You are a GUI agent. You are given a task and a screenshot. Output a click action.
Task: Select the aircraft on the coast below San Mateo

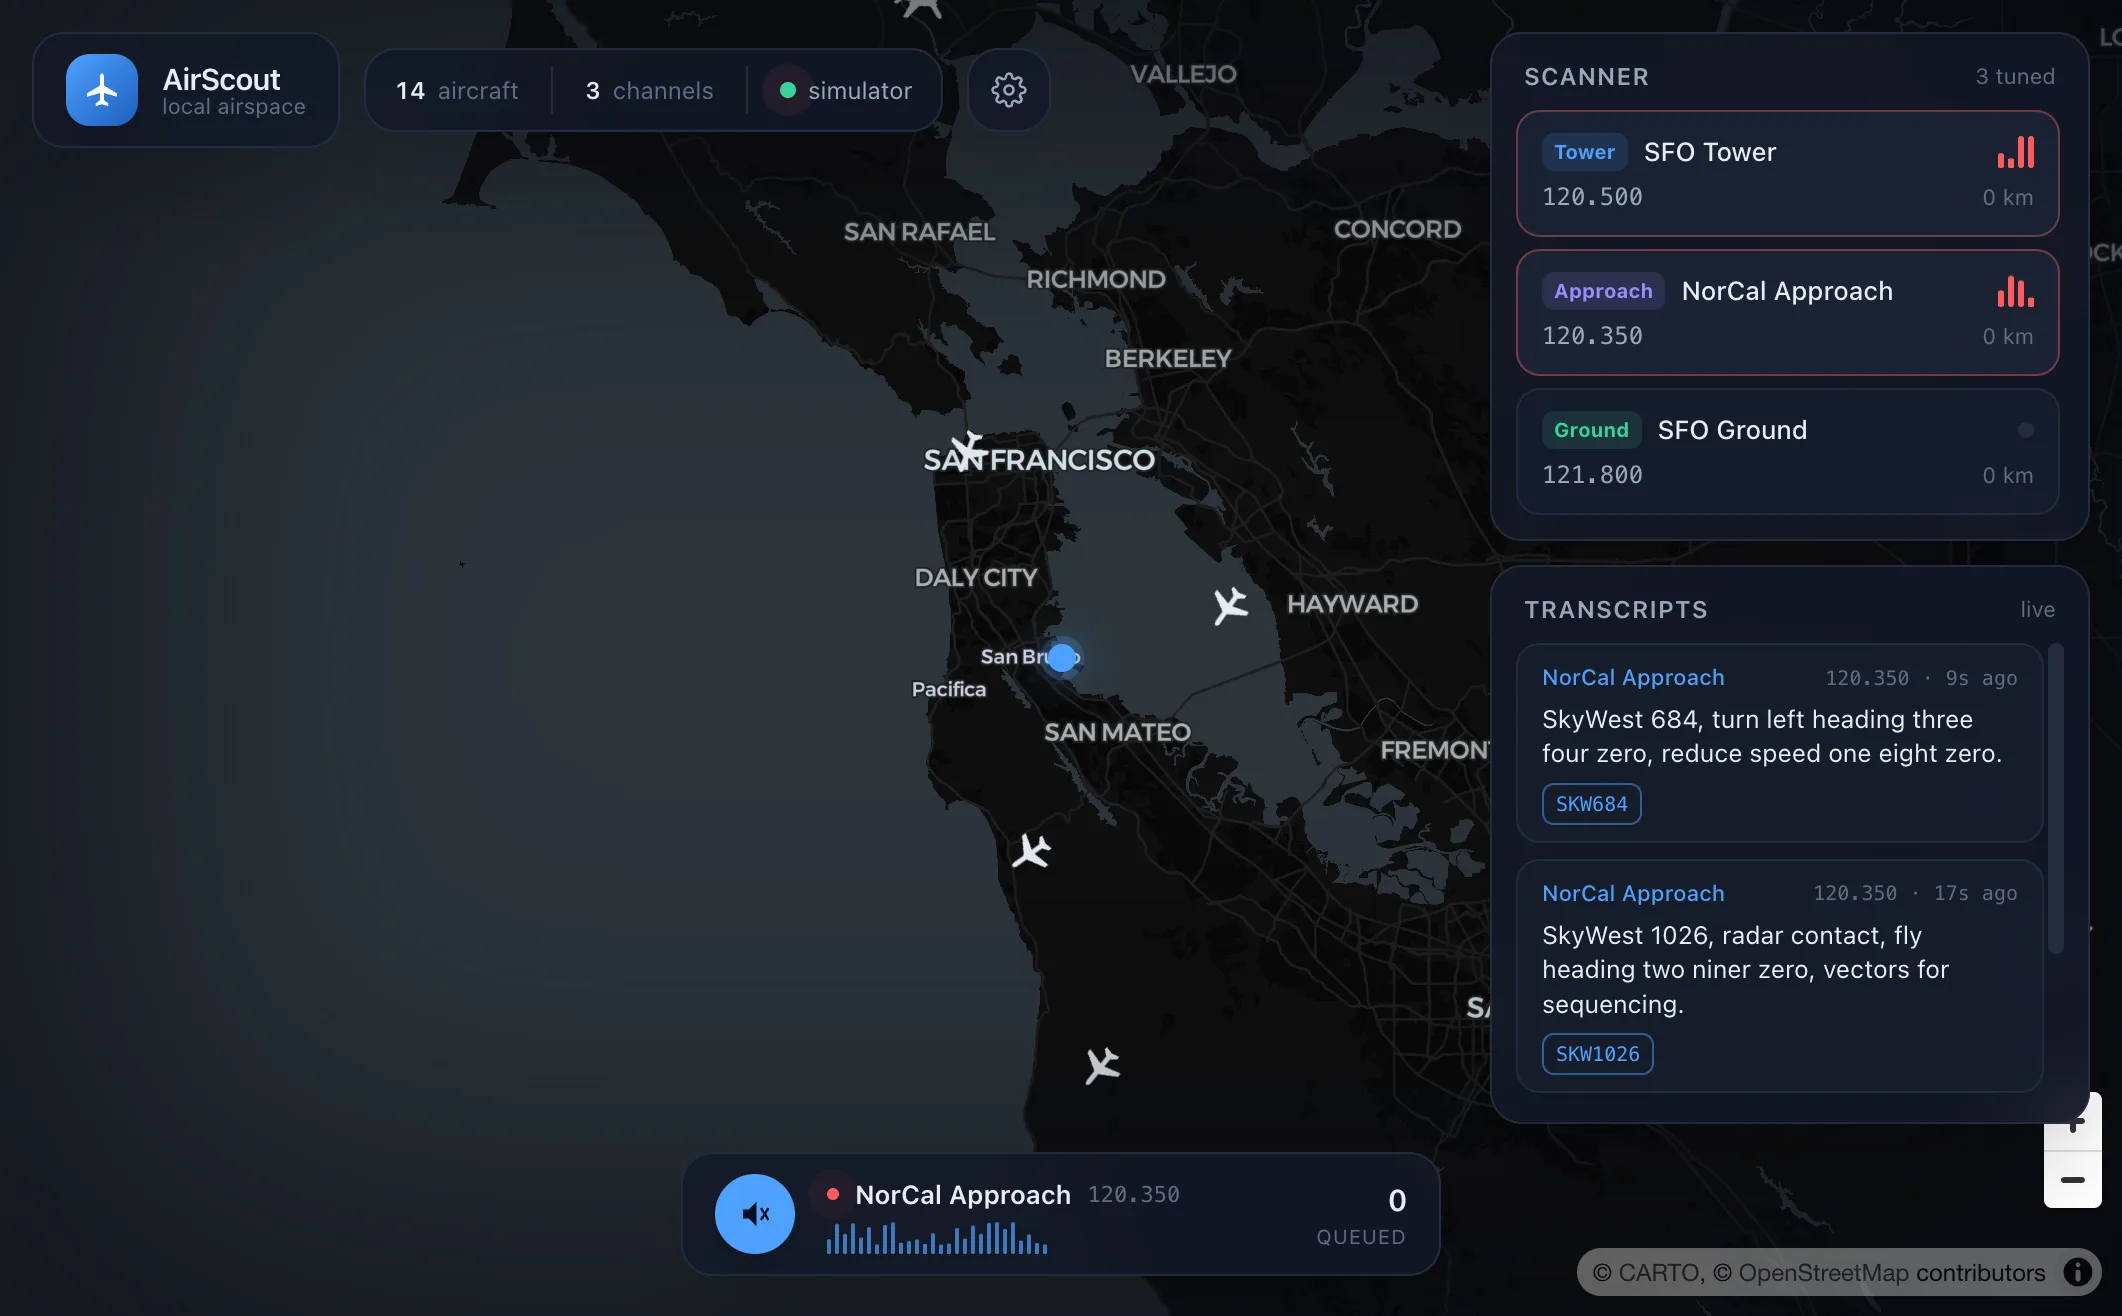click(x=1031, y=851)
